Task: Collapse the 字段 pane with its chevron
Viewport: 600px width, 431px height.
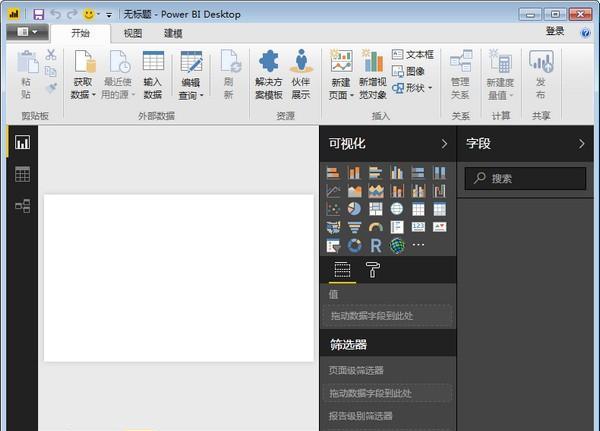Action: point(582,144)
